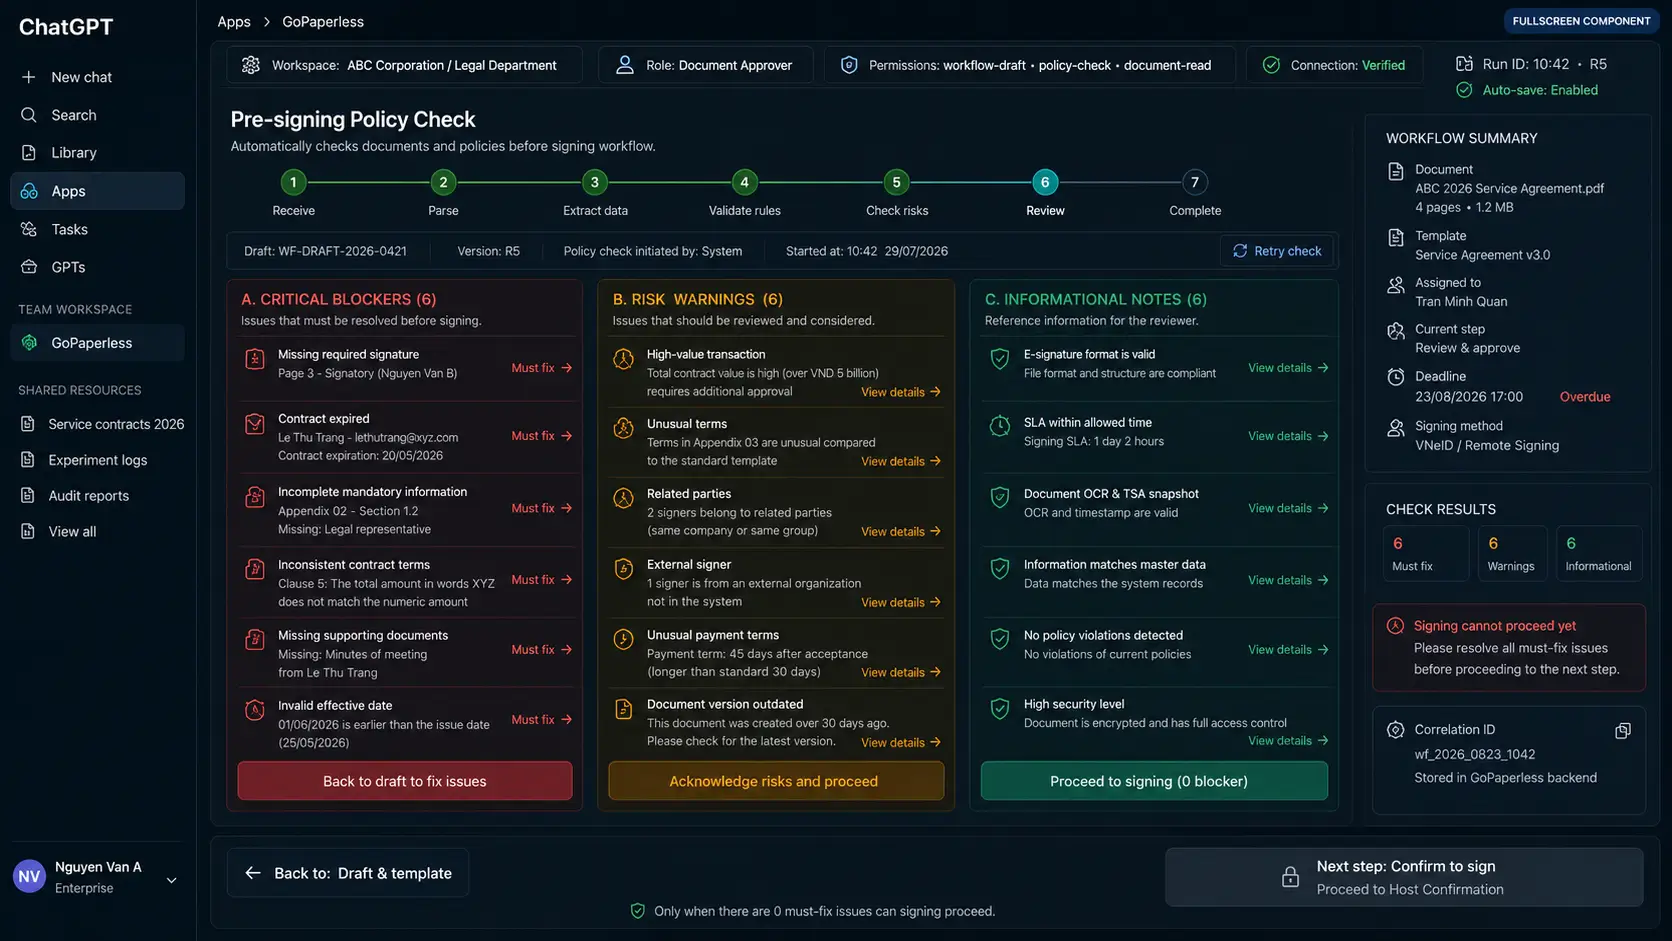Open Apps in the sidebar

point(97,191)
